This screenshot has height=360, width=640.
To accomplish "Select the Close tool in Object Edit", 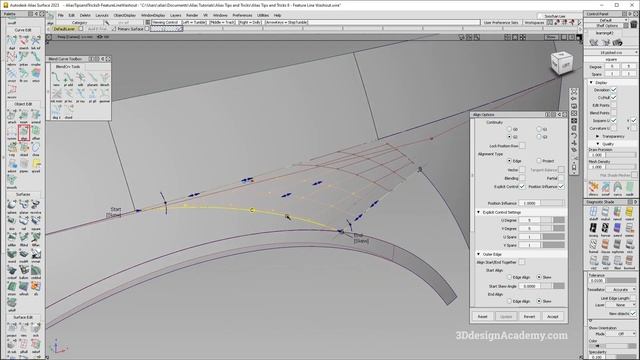I will (36, 149).
